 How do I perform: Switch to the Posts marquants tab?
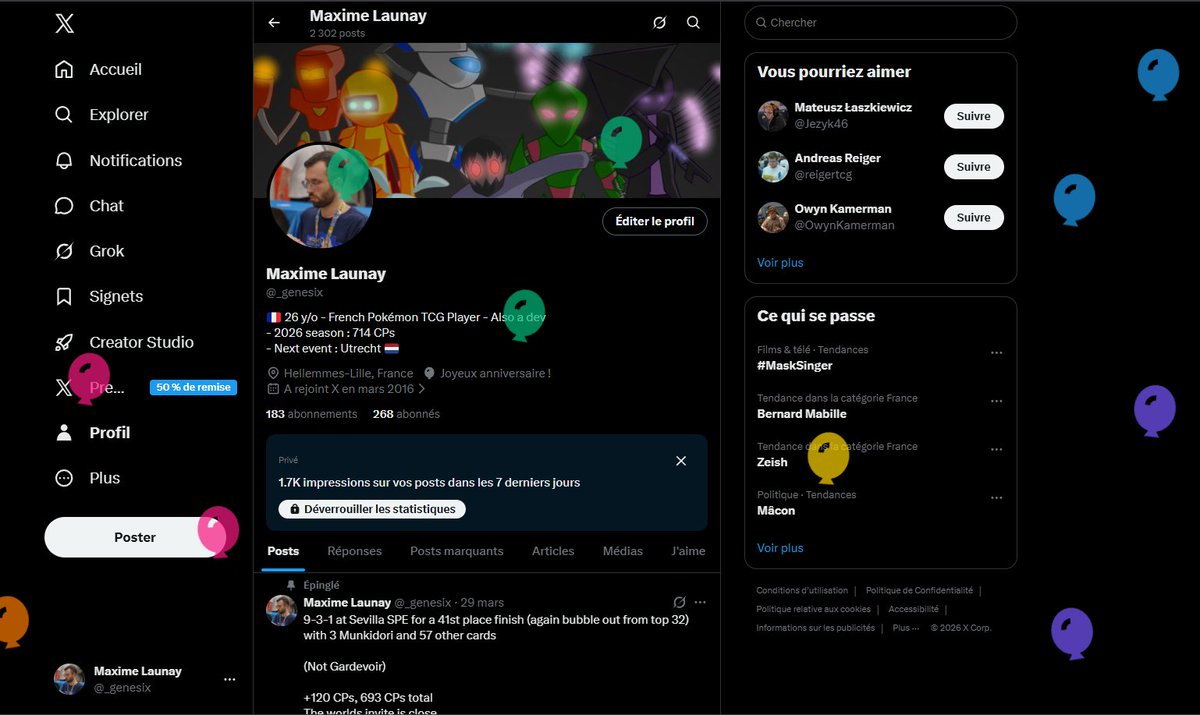coord(457,551)
